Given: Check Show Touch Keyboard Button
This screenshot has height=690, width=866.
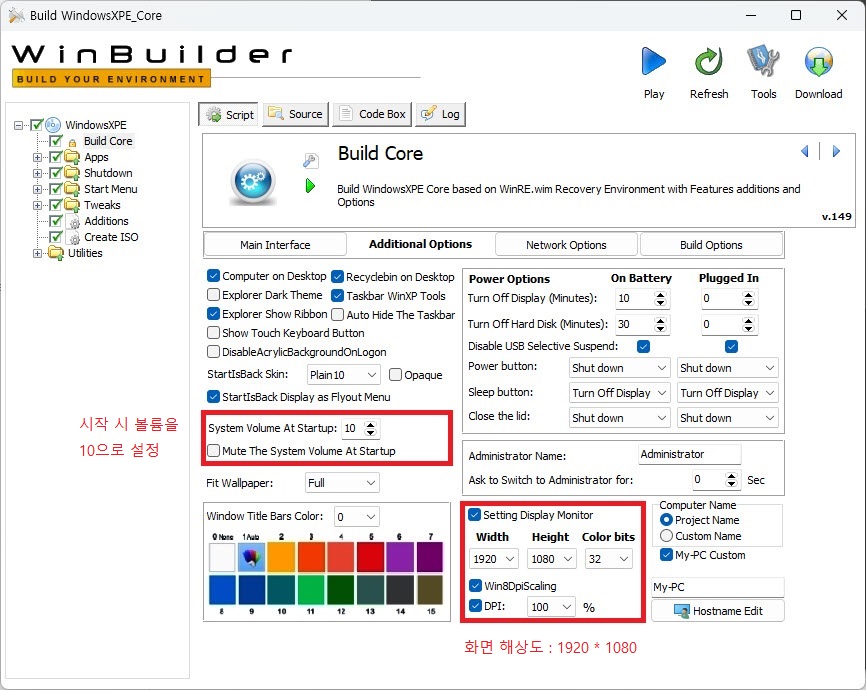Looking at the screenshot, I should click(213, 333).
